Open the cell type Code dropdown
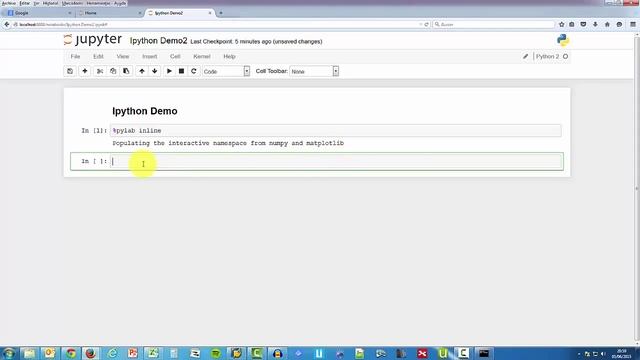The width and height of the screenshot is (640, 360). pyautogui.click(x=226, y=71)
